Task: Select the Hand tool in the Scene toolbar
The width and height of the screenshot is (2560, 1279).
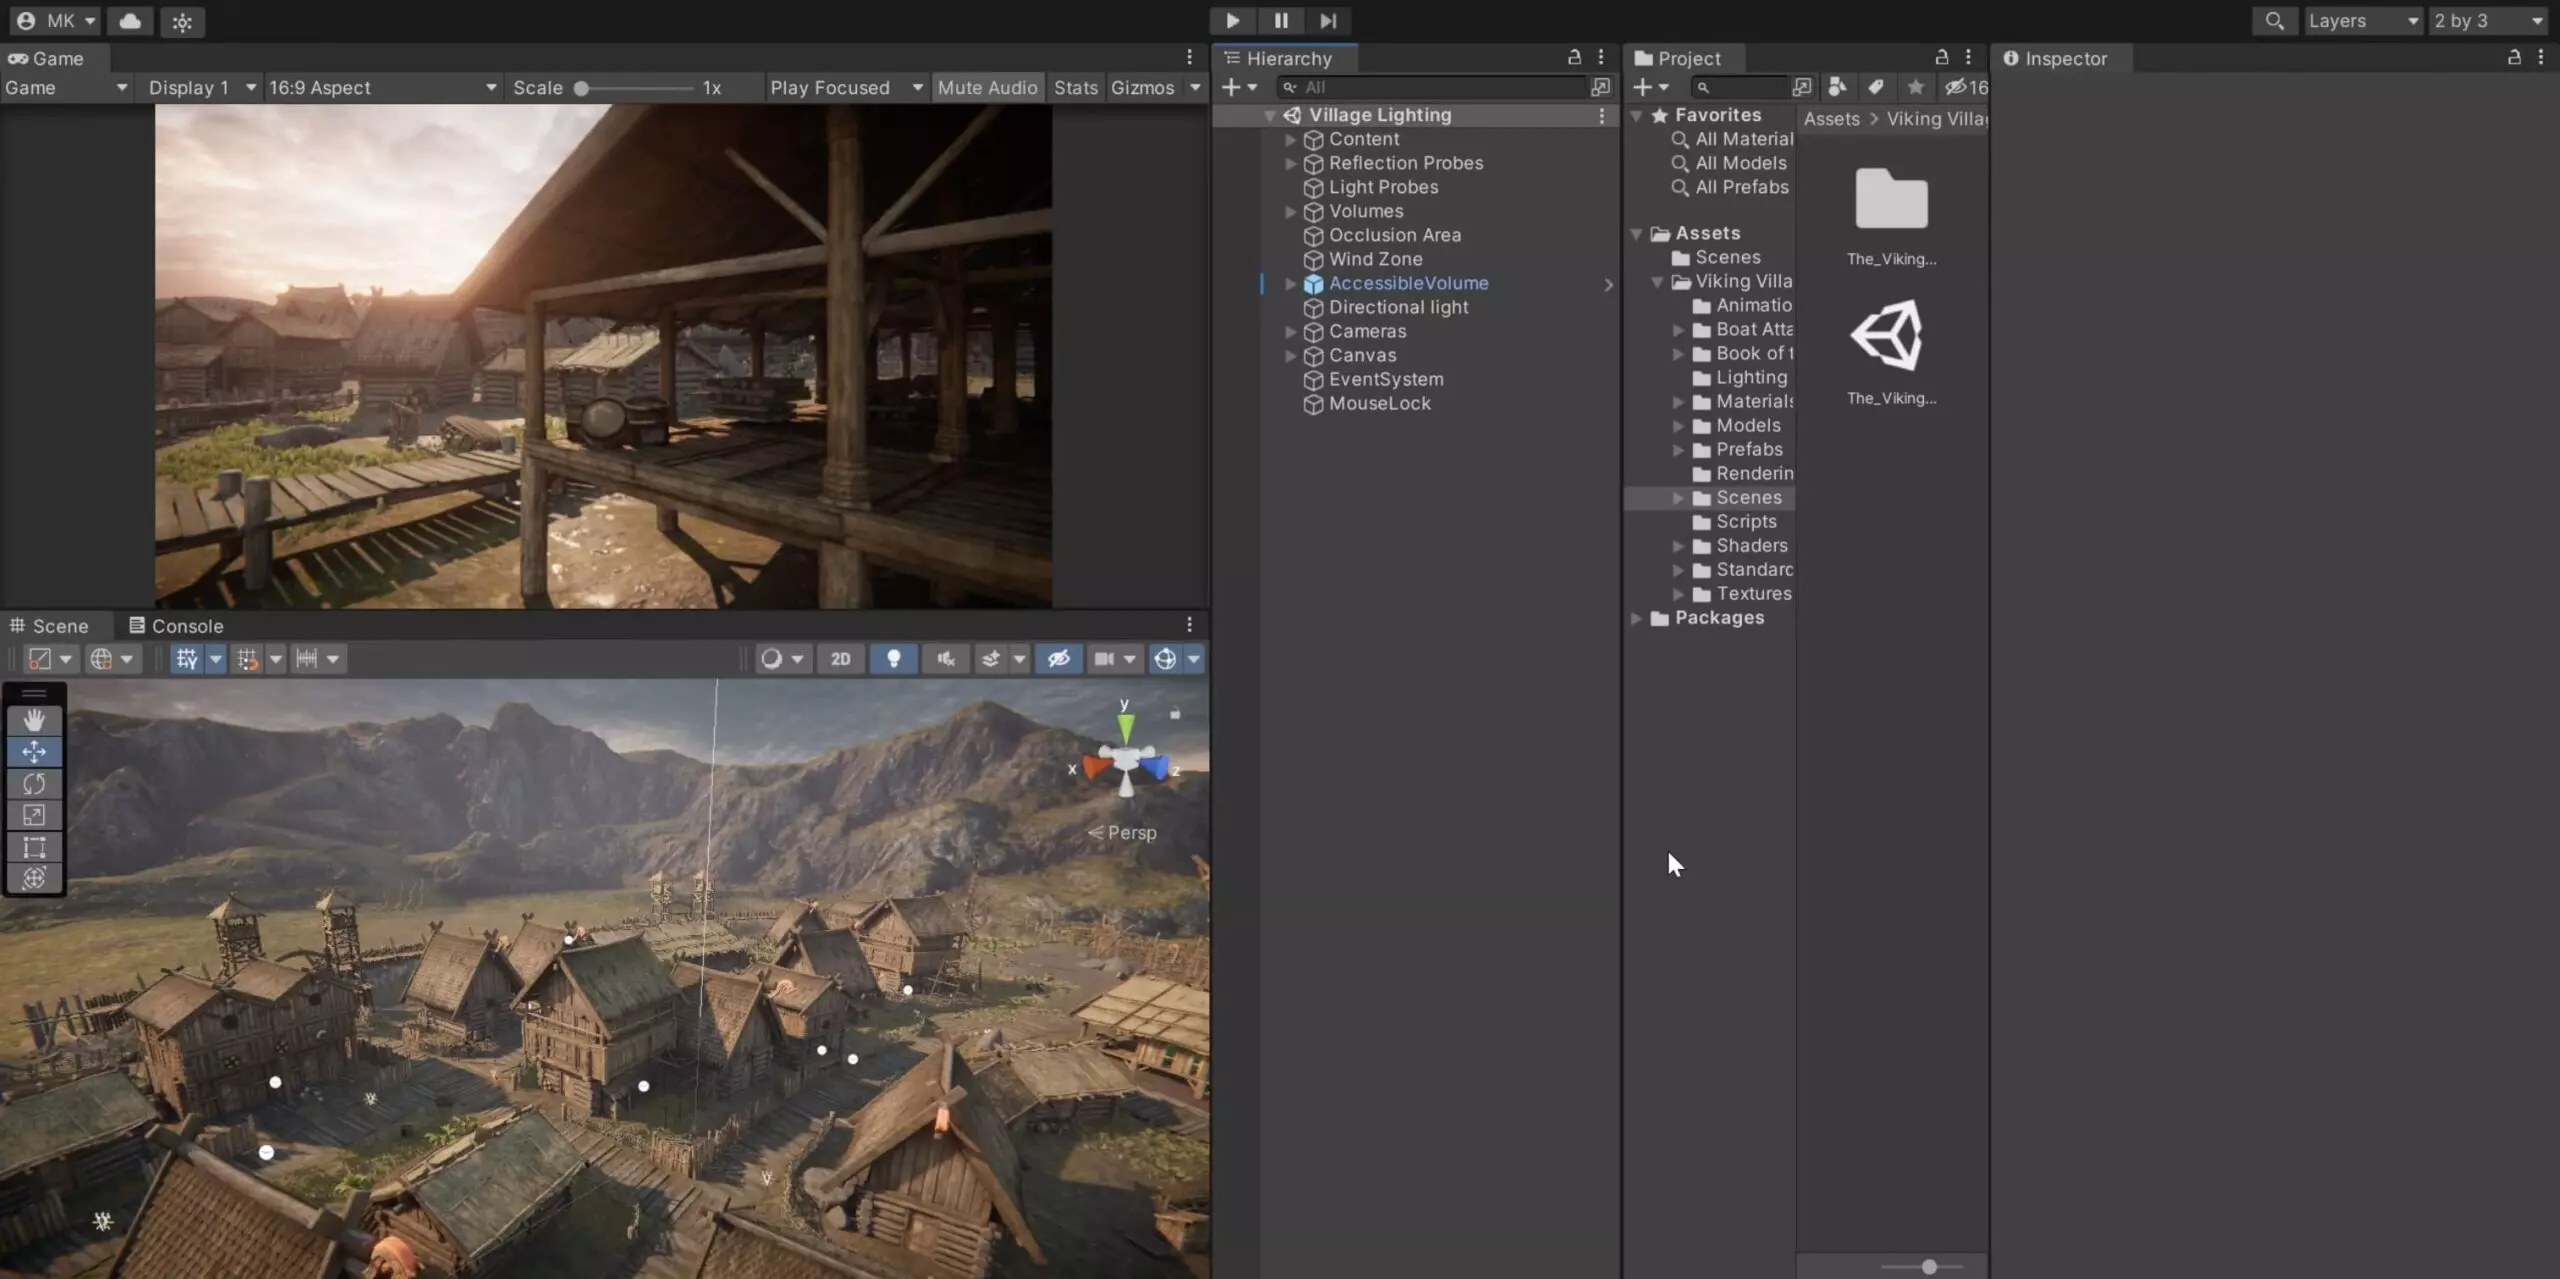Action: click(34, 720)
